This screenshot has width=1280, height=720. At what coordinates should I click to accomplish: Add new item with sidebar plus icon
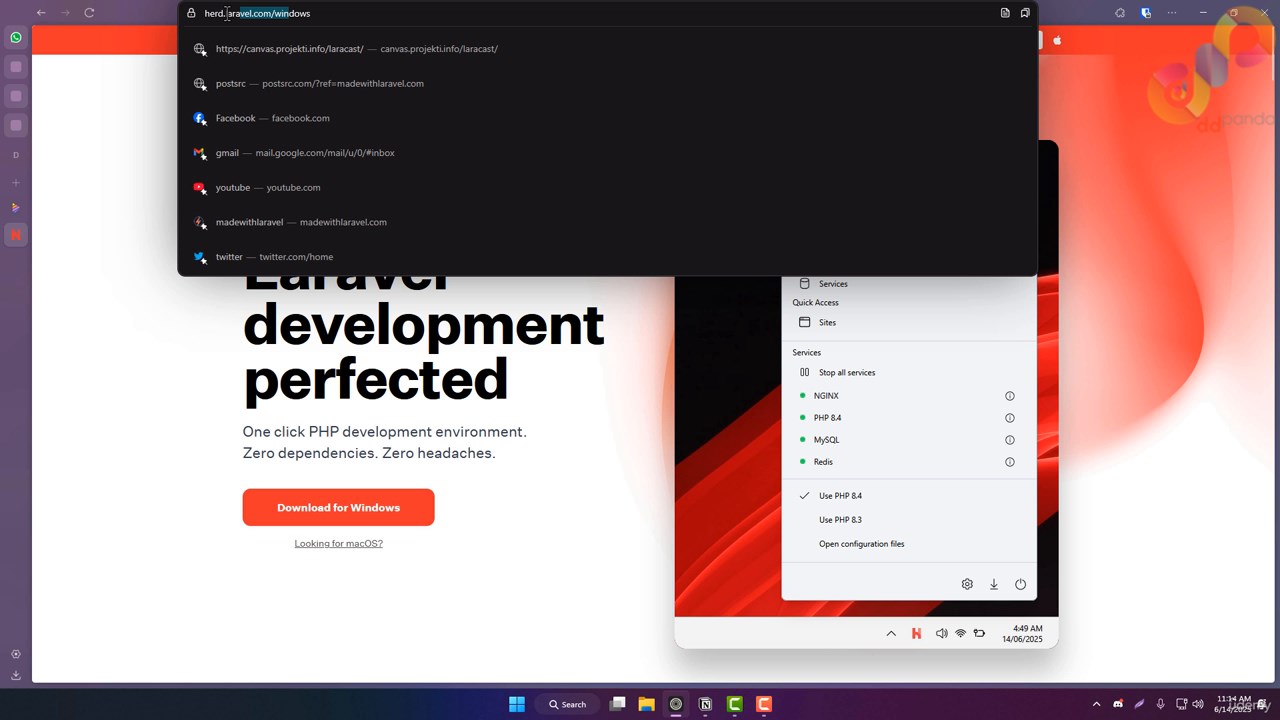[x=16, y=183]
